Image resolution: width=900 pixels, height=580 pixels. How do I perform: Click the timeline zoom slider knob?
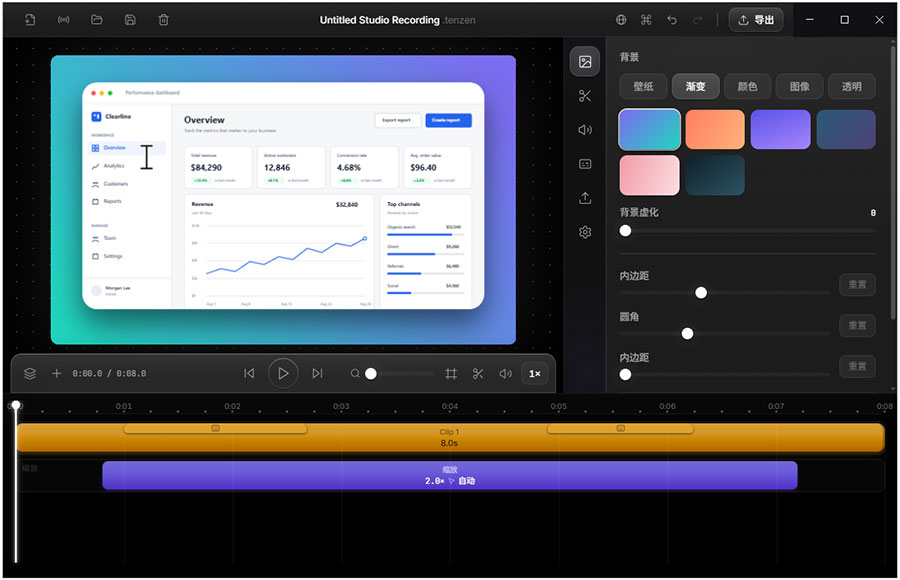tap(371, 374)
